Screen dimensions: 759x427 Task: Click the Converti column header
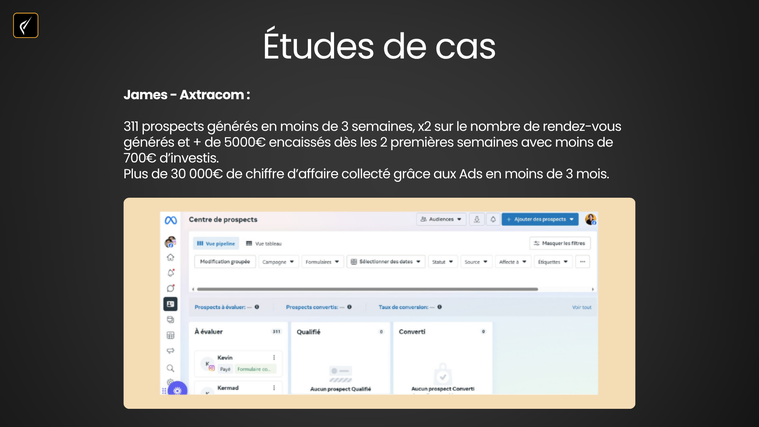[x=412, y=332]
